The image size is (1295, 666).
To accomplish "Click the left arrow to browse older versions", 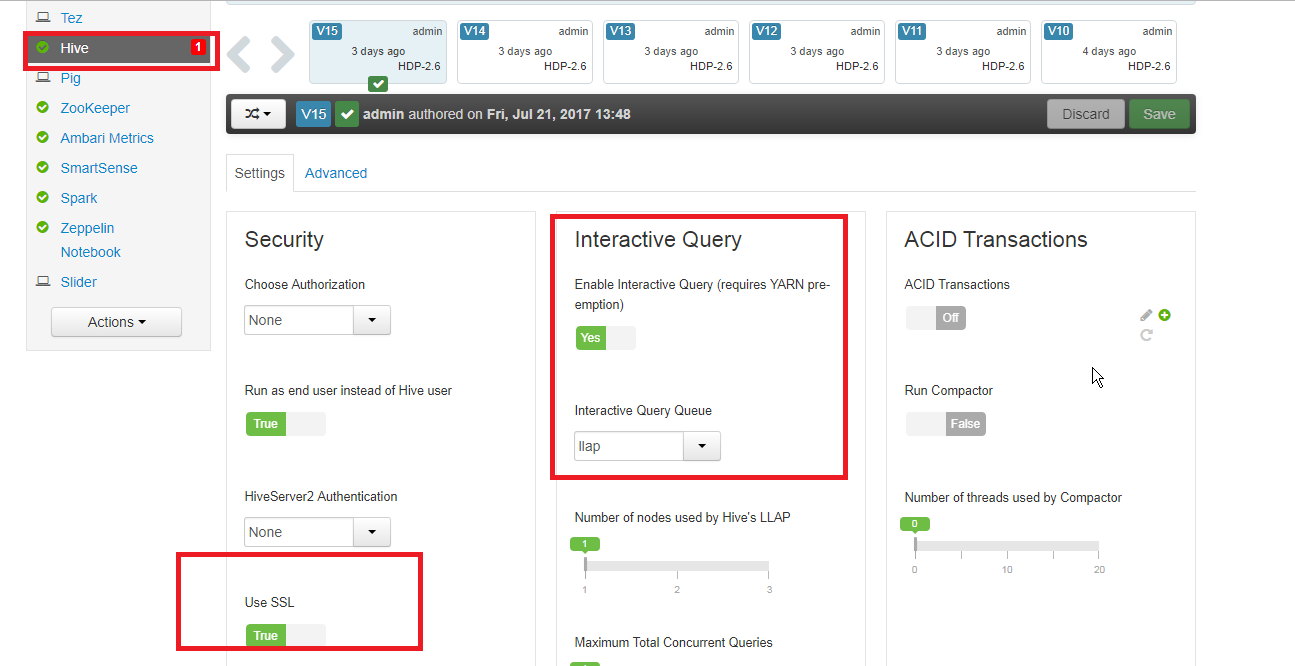I will (x=240, y=53).
